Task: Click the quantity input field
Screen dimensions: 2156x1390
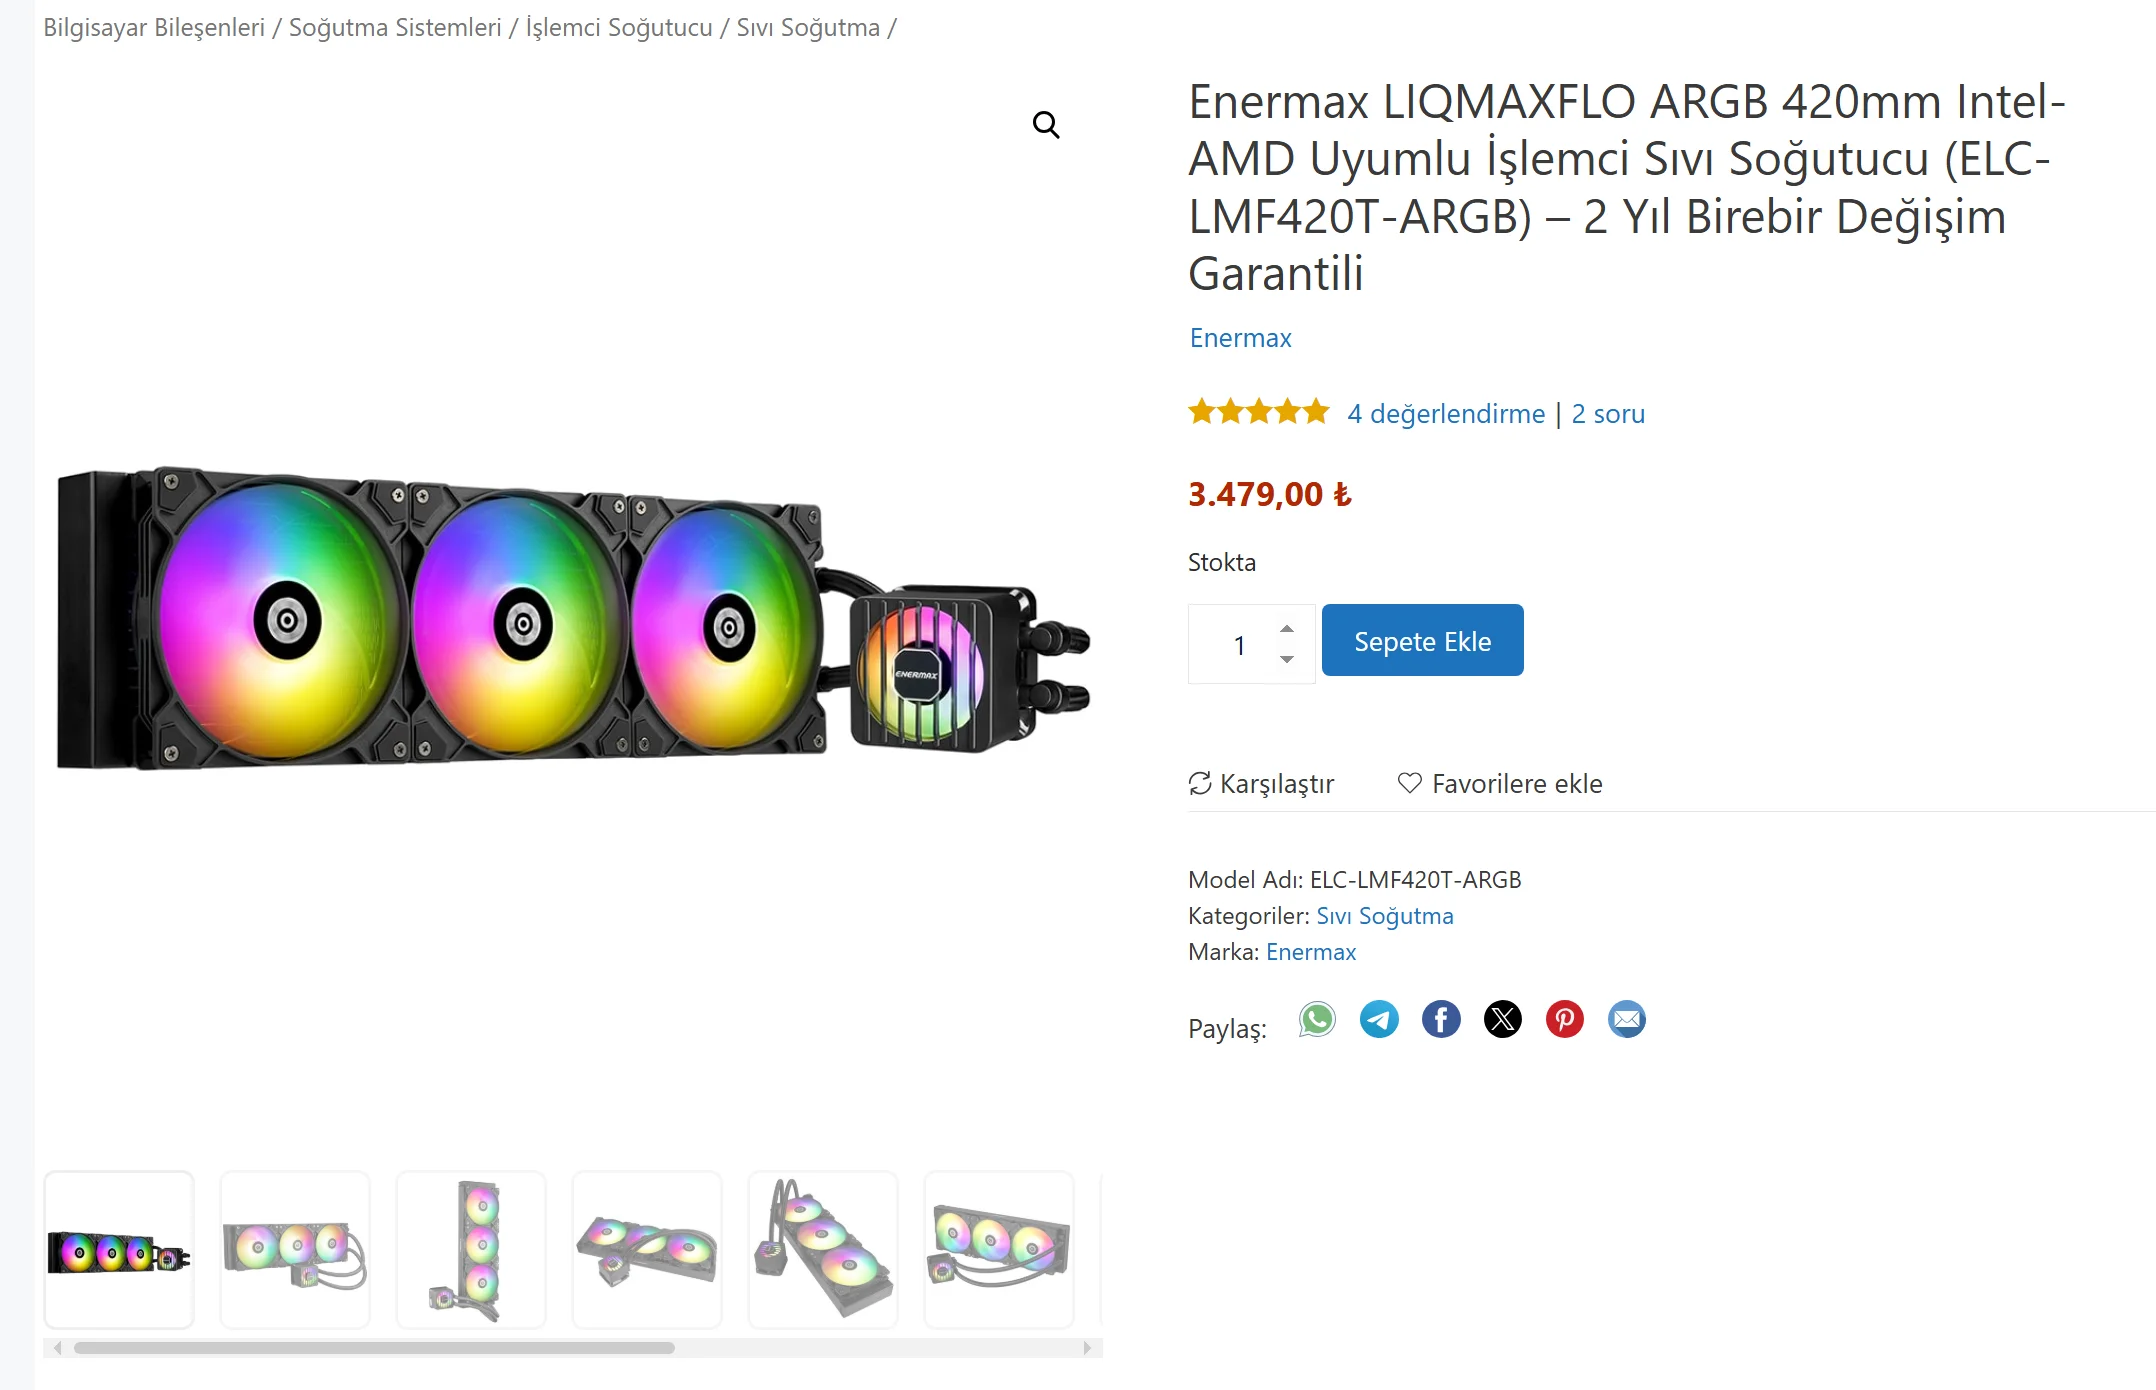Action: 1238,645
